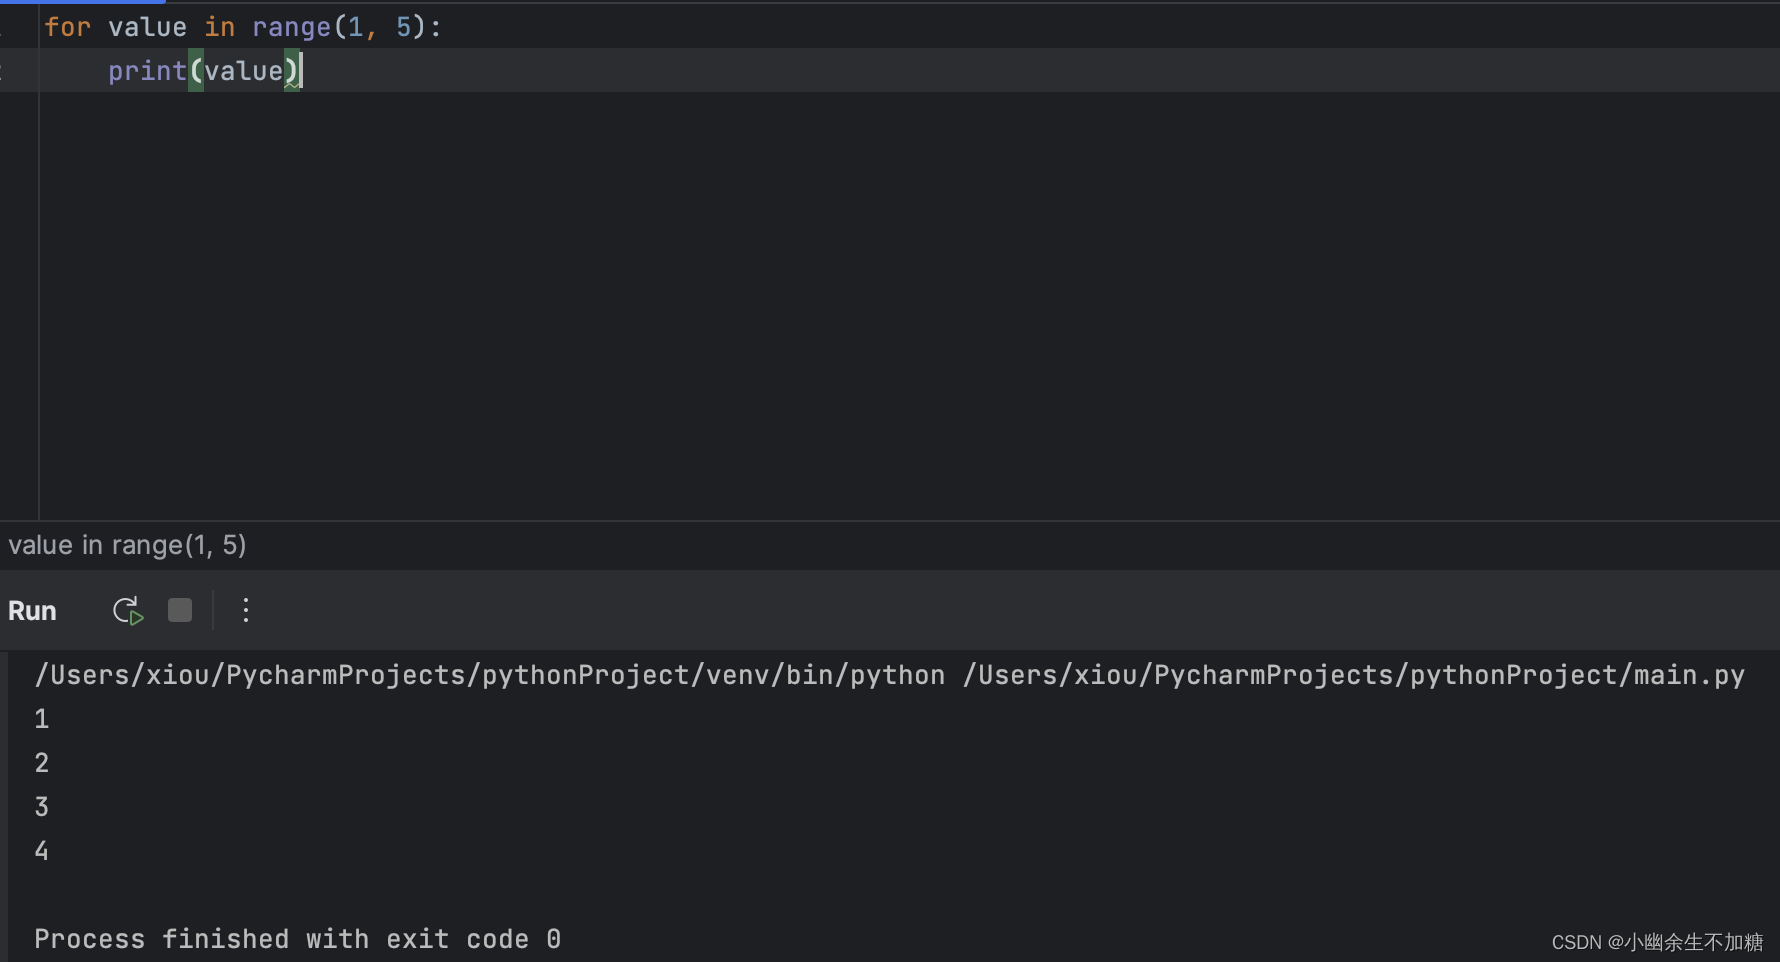
Task: Click the 'range' function name in the code
Action: (x=291, y=27)
